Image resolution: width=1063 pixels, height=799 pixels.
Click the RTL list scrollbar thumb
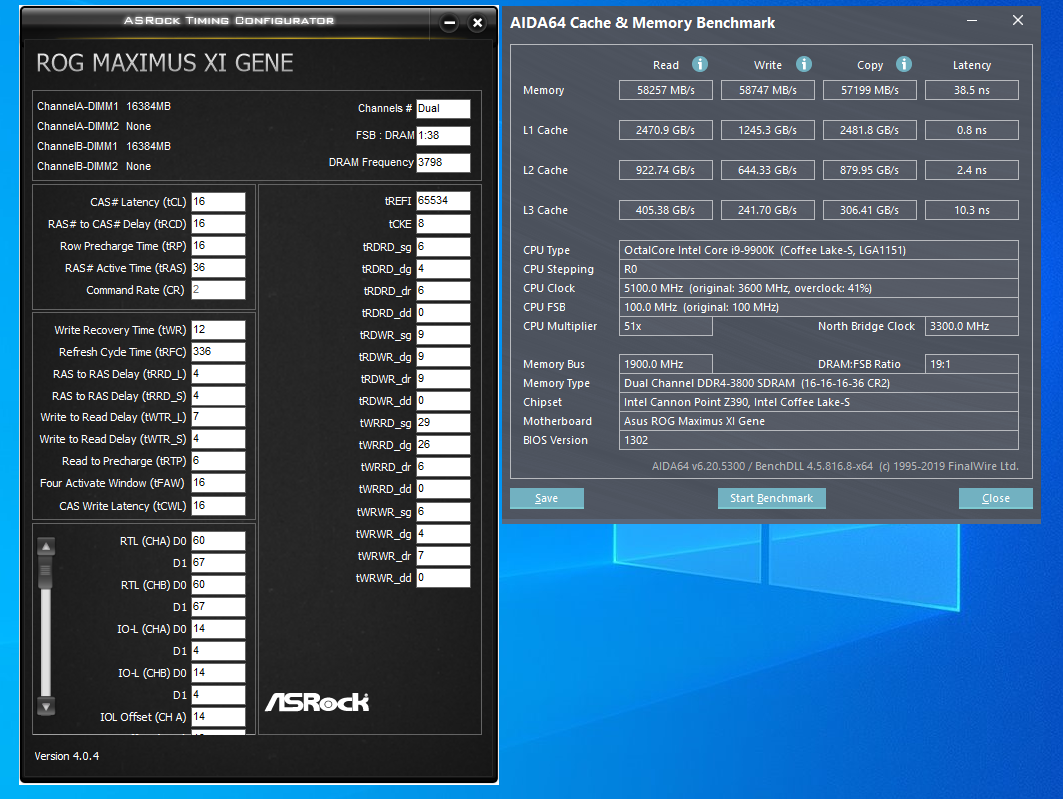(x=46, y=573)
